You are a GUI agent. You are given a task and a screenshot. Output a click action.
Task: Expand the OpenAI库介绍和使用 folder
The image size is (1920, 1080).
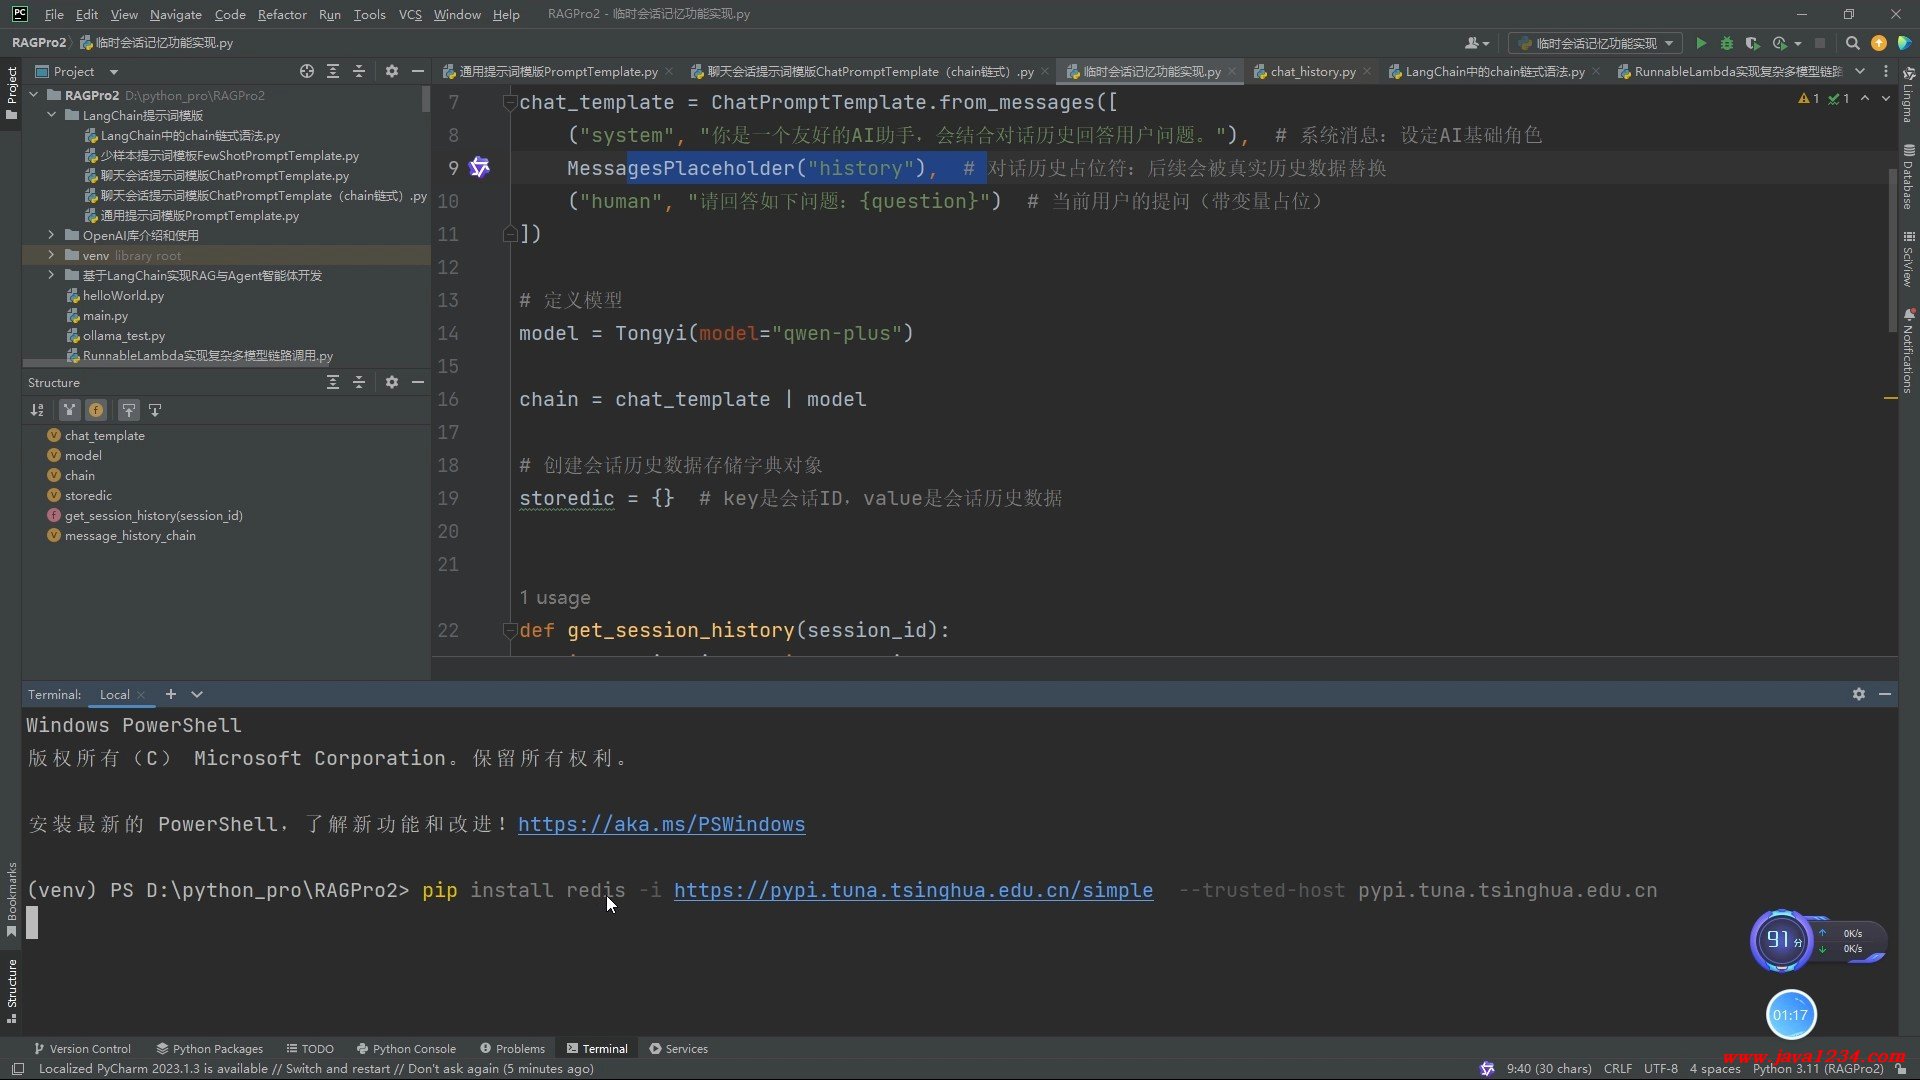[51, 235]
